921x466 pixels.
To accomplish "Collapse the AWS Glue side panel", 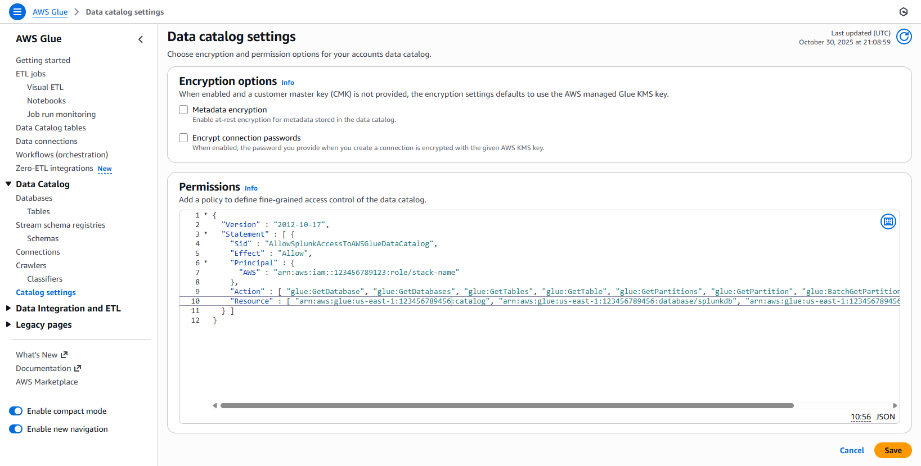I will click(140, 39).
